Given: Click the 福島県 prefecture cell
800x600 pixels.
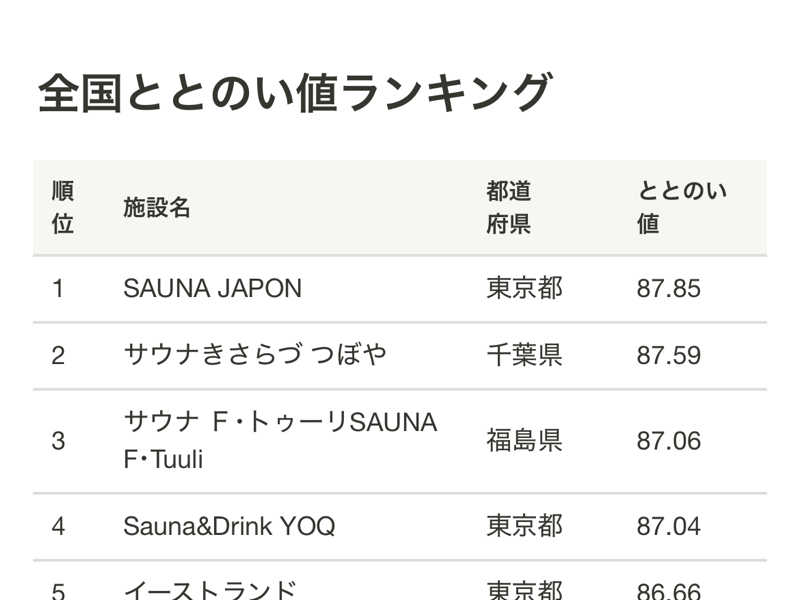Looking at the screenshot, I should (525, 440).
